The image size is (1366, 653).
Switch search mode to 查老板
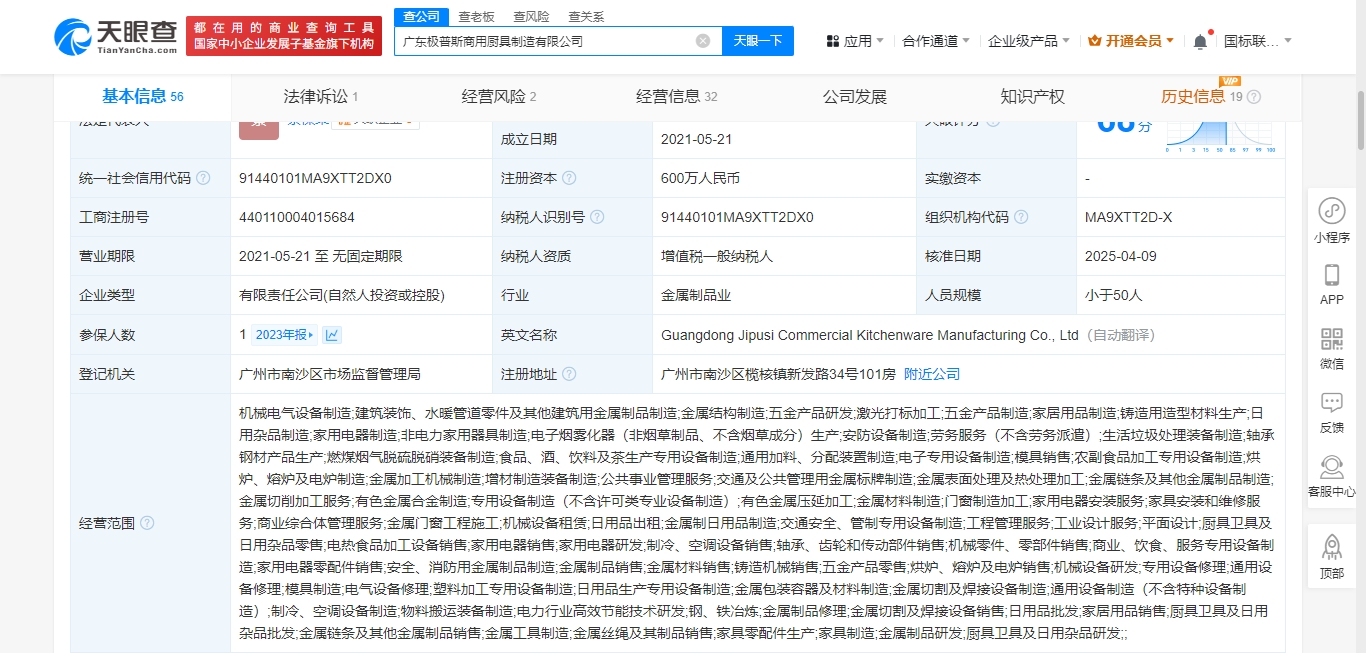476,17
